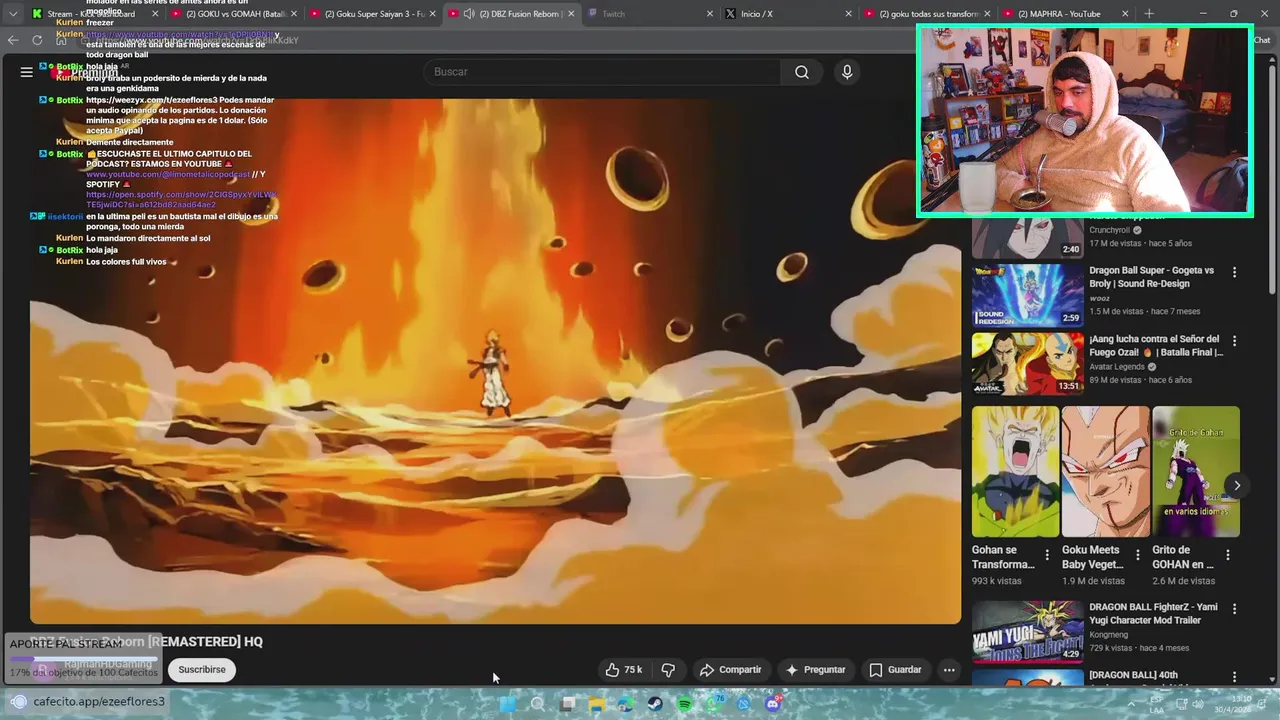Open Gohan se Transforma short thumbnail

point(1015,471)
